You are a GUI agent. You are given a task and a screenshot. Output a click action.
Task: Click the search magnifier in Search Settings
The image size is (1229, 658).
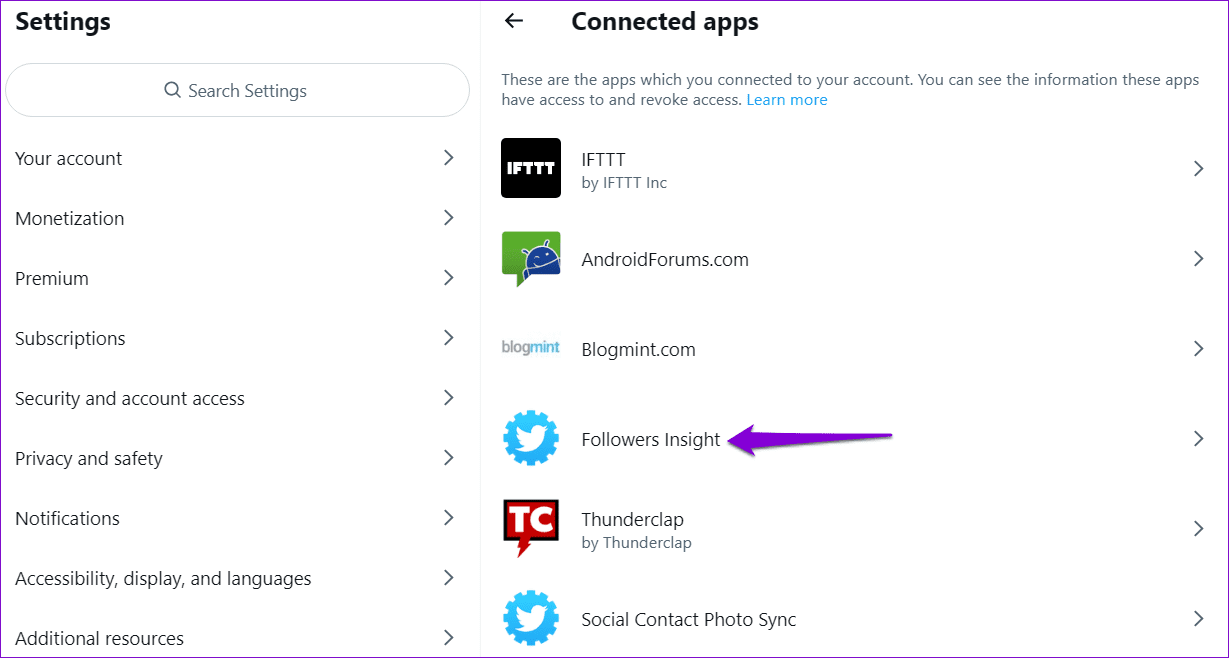[x=172, y=90]
